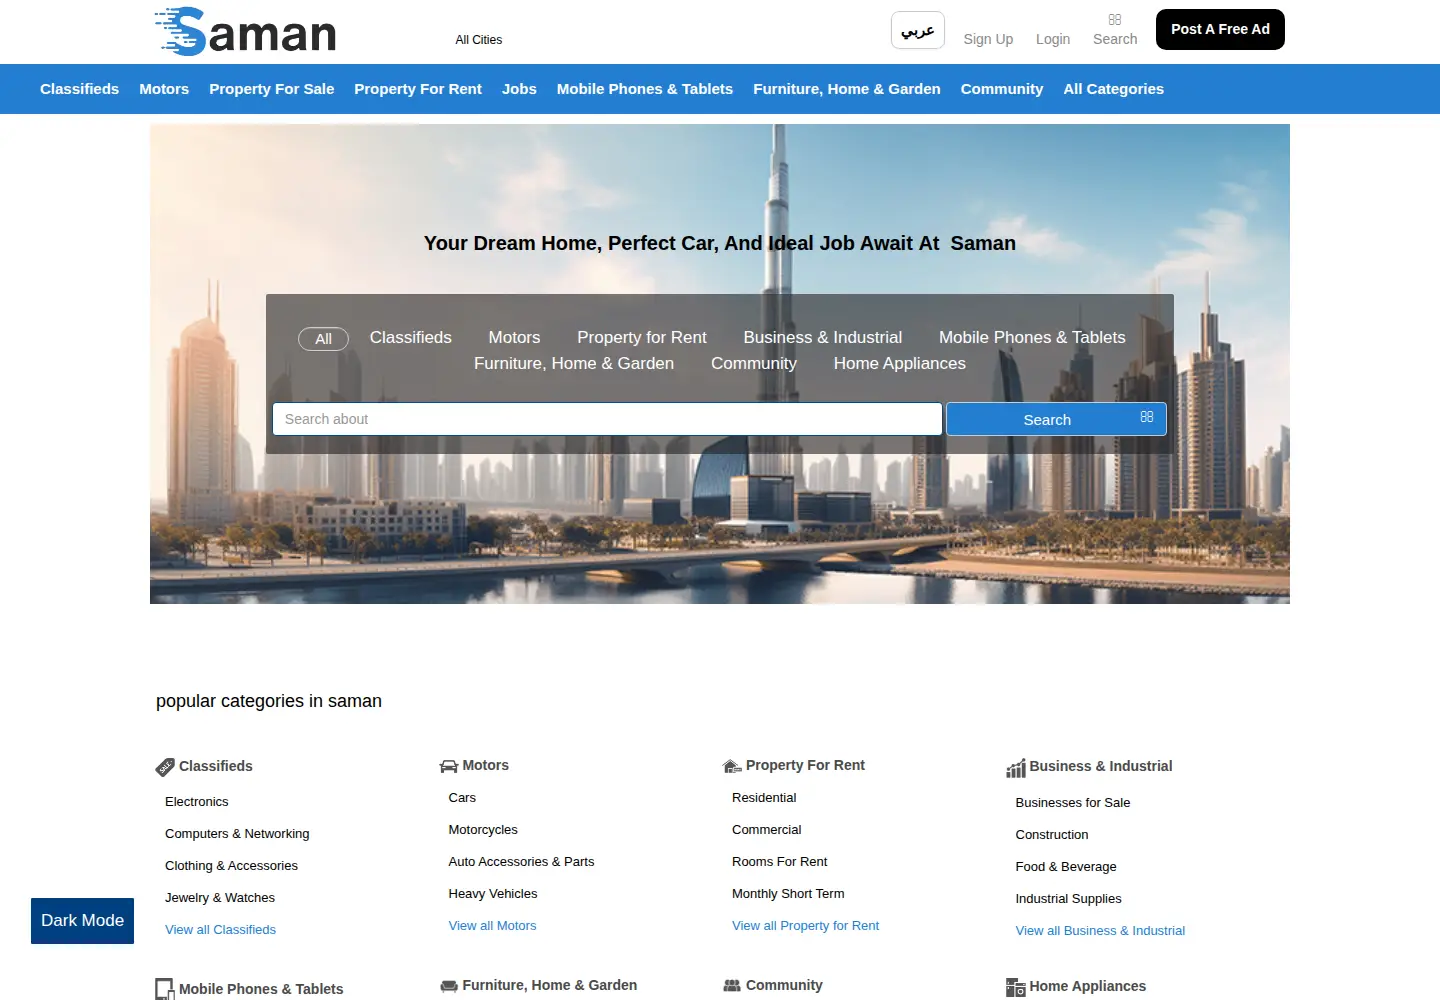The height and width of the screenshot is (1000, 1440).
Task: Select Business & Industrial search filter tab
Action: click(x=823, y=338)
